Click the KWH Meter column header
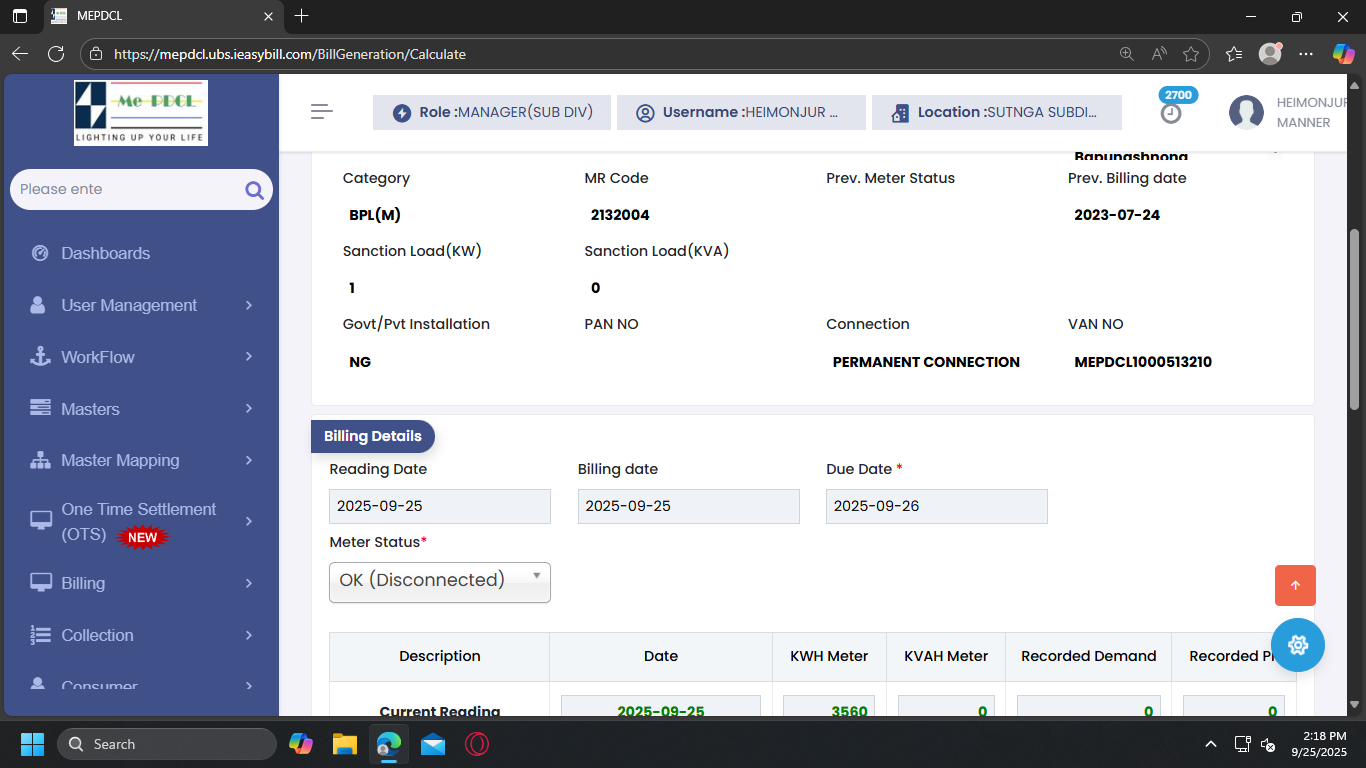 (829, 656)
